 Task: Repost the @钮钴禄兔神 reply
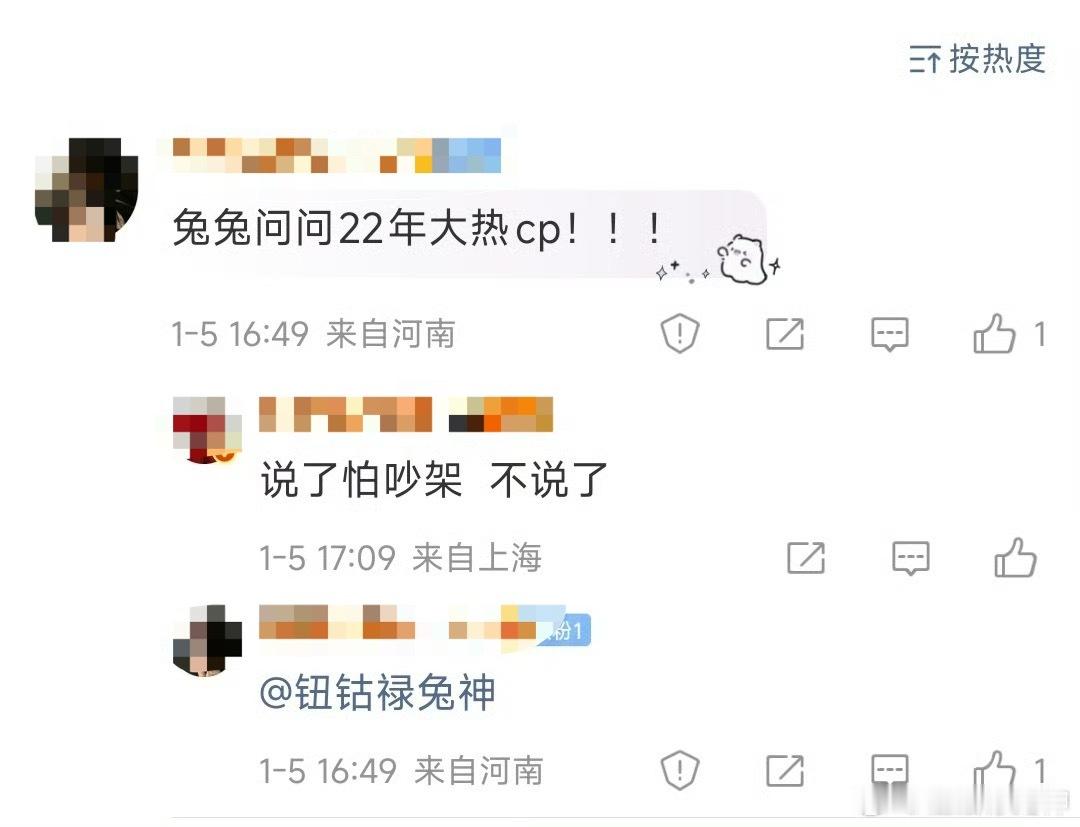785,770
